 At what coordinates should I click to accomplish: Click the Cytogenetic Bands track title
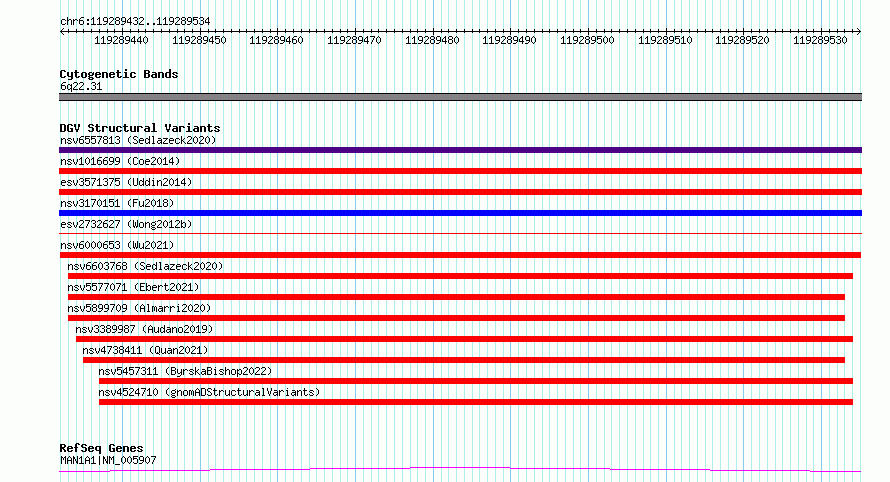(119, 74)
